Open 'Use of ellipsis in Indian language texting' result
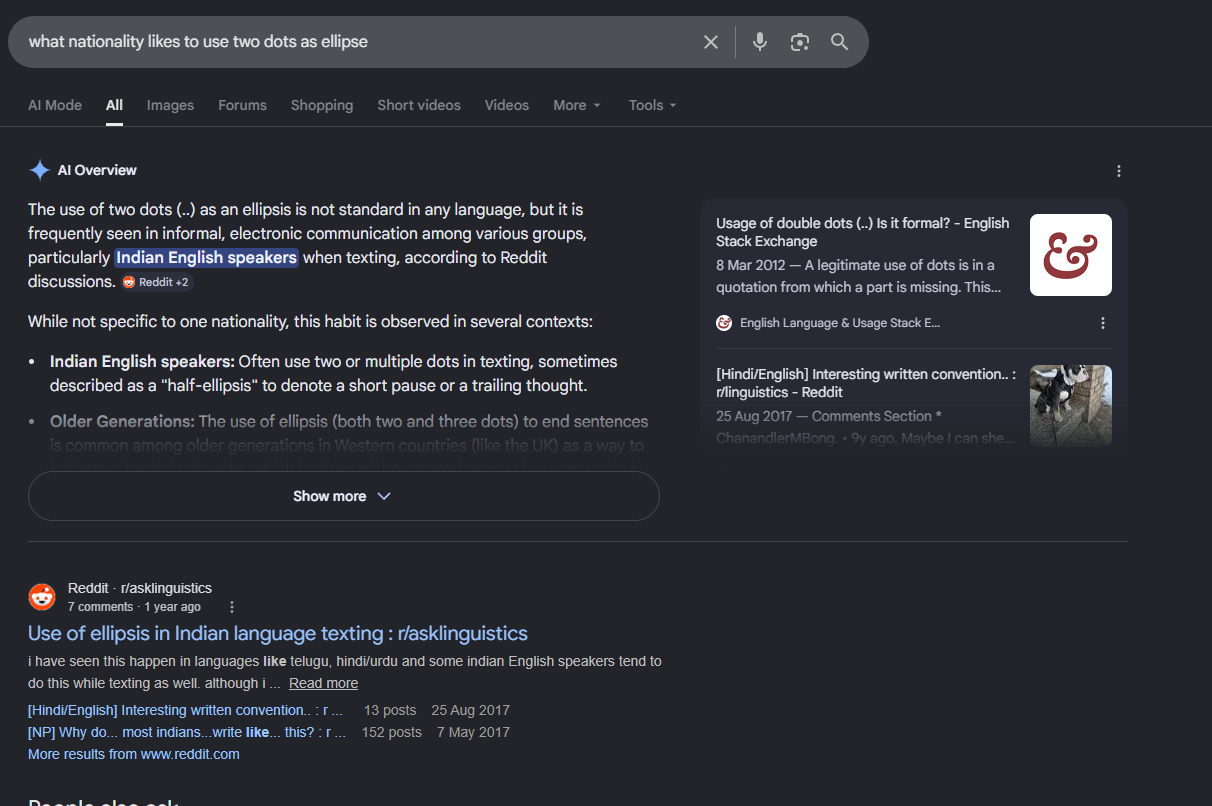The height and width of the screenshot is (806, 1212). (278, 633)
